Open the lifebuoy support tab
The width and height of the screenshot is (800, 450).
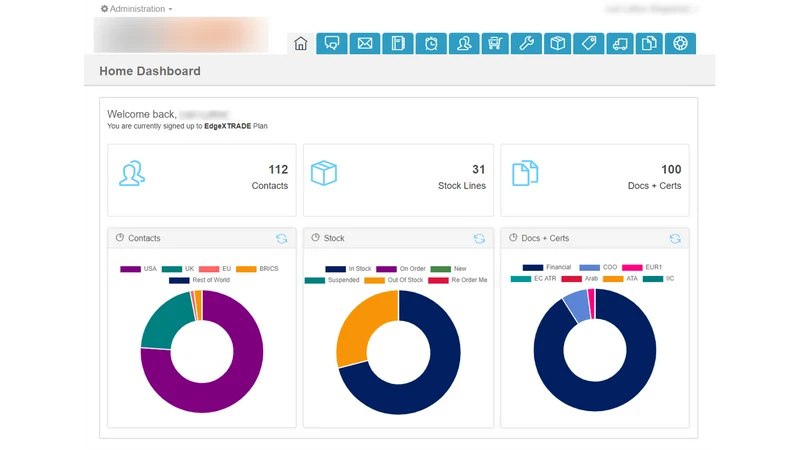(x=680, y=43)
